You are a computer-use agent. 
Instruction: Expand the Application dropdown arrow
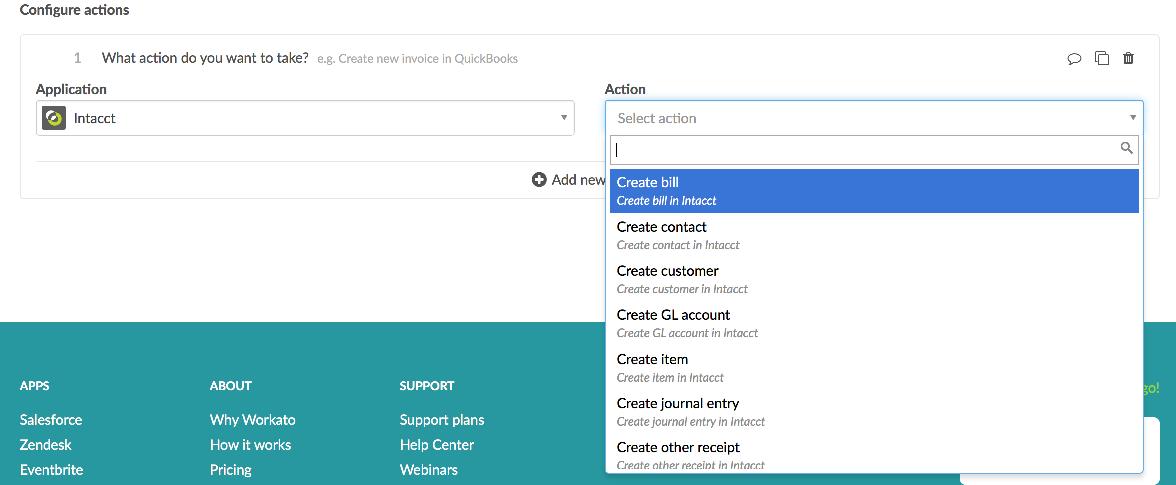point(564,118)
